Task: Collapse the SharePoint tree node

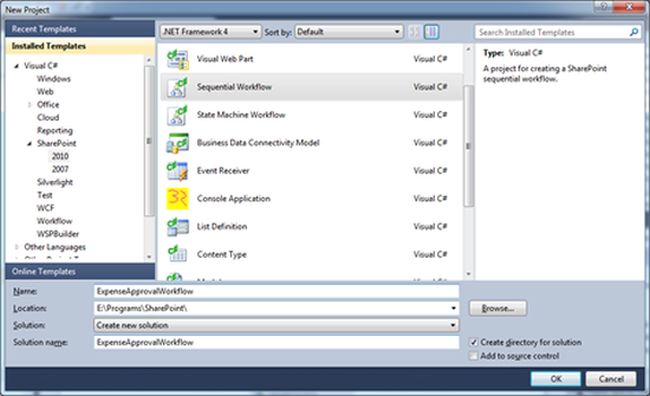Action: pyautogui.click(x=29, y=144)
